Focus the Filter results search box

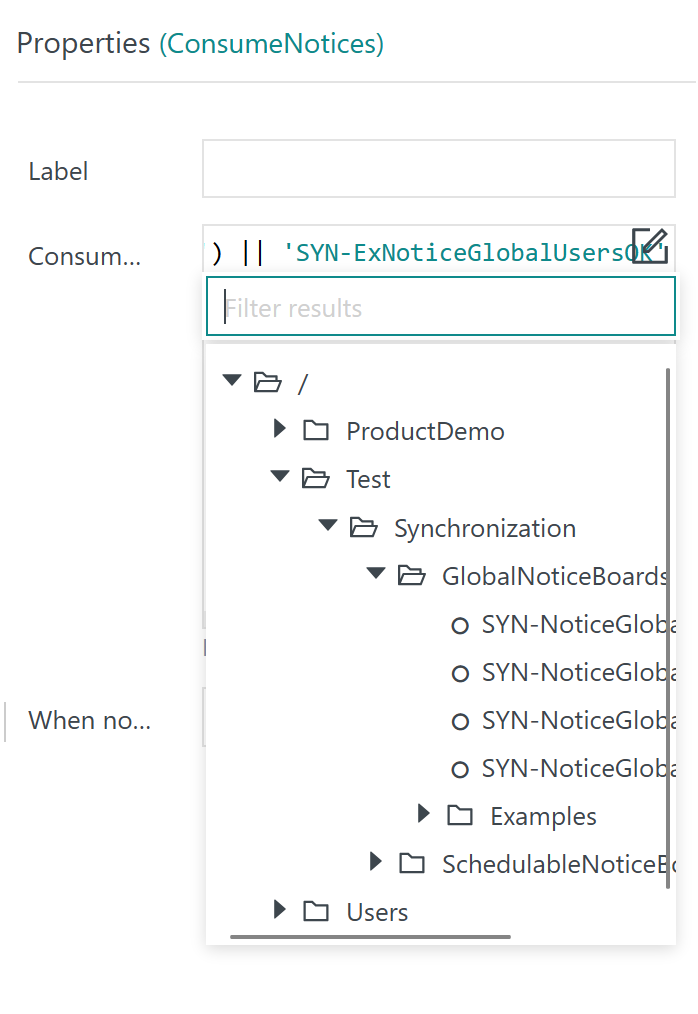coord(440,307)
